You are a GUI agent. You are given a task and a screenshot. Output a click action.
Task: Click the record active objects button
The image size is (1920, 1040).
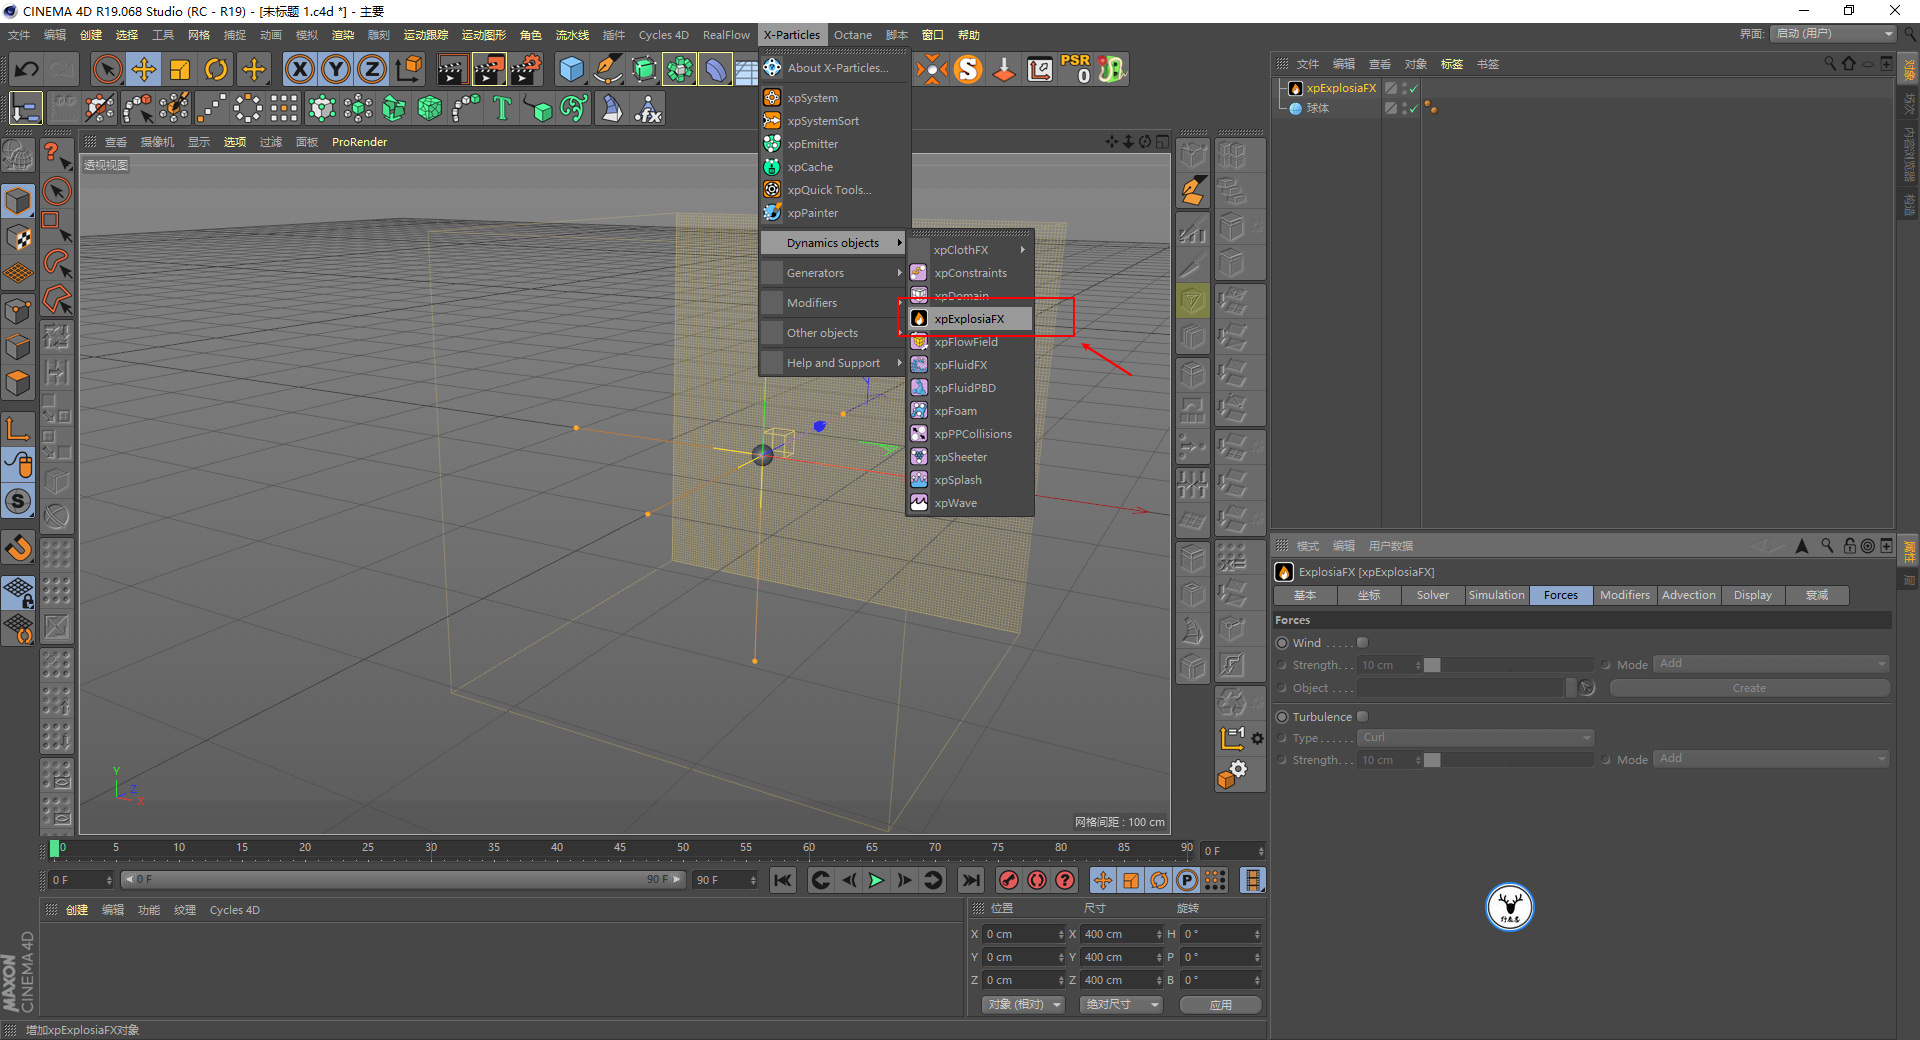(x=1009, y=880)
